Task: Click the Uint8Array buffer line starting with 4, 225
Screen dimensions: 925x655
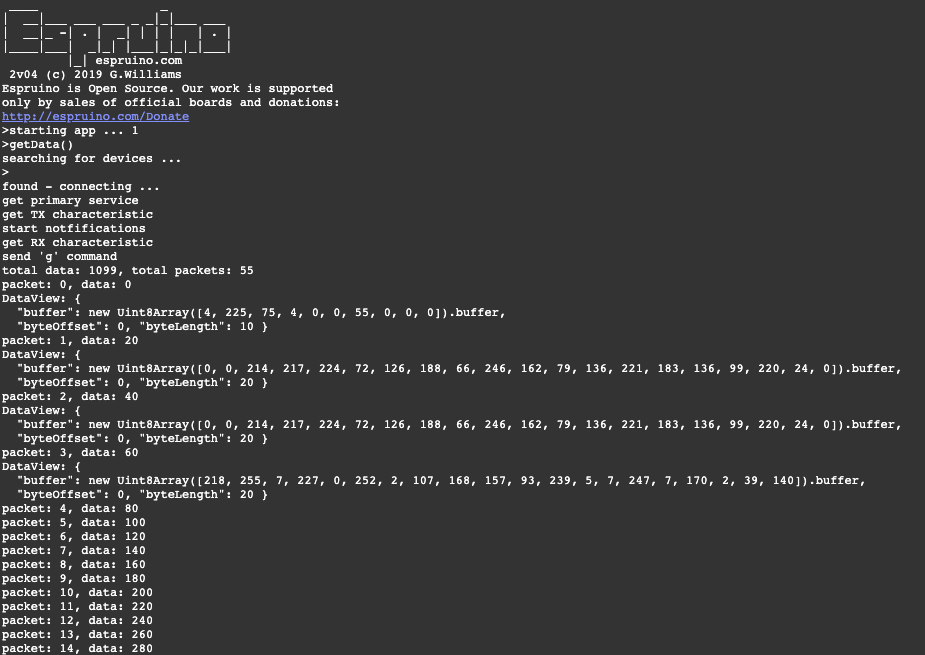Action: (261, 313)
